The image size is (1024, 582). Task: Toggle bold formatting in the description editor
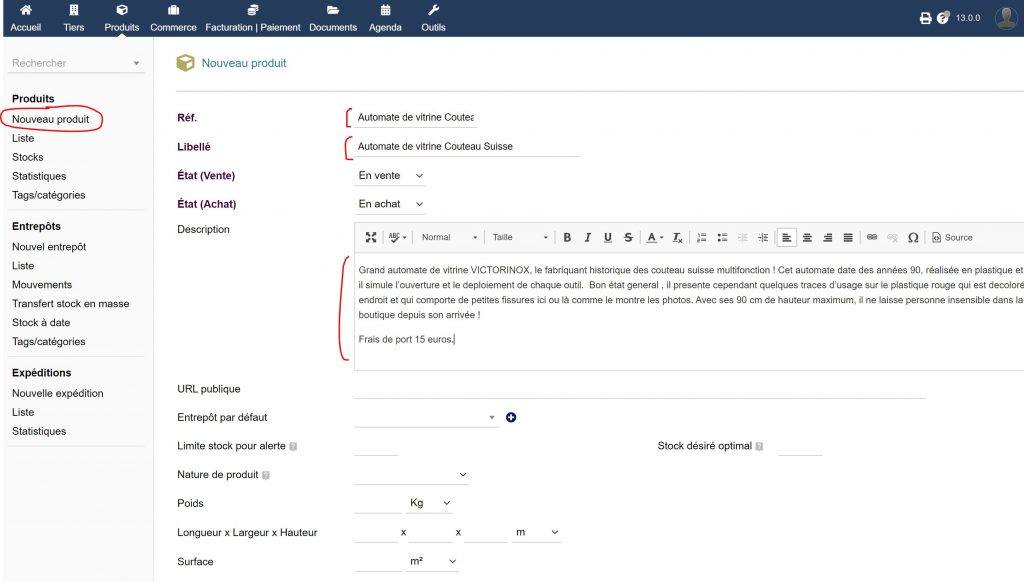(x=567, y=237)
